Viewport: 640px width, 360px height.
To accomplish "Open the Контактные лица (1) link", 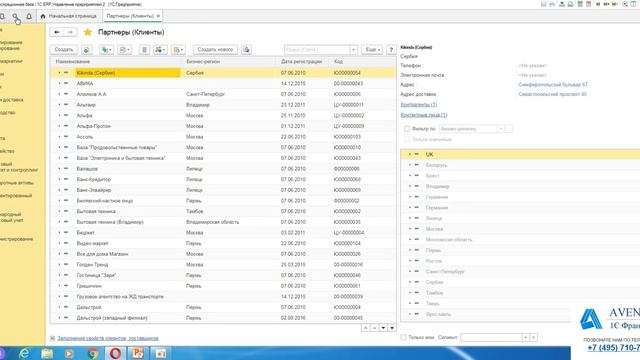I will click(424, 115).
